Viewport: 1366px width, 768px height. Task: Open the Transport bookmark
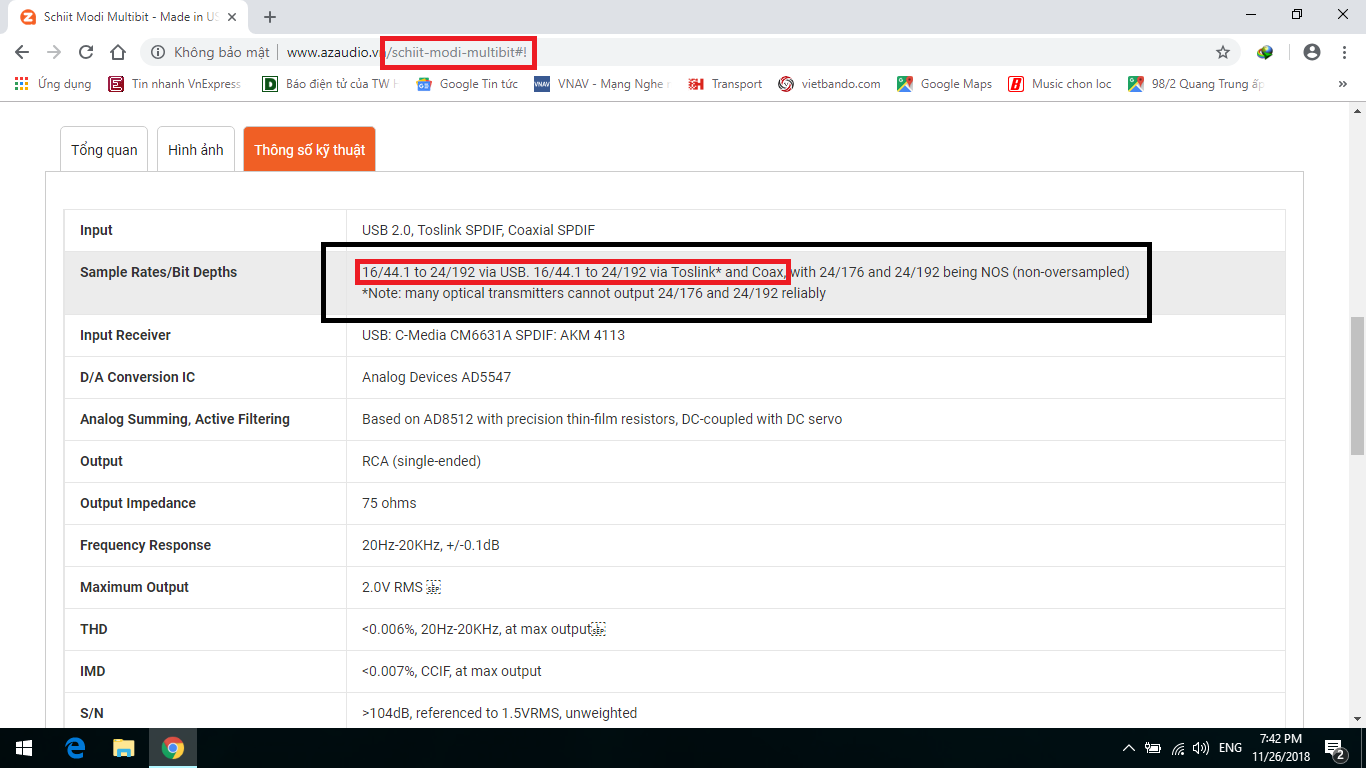pyautogui.click(x=725, y=84)
